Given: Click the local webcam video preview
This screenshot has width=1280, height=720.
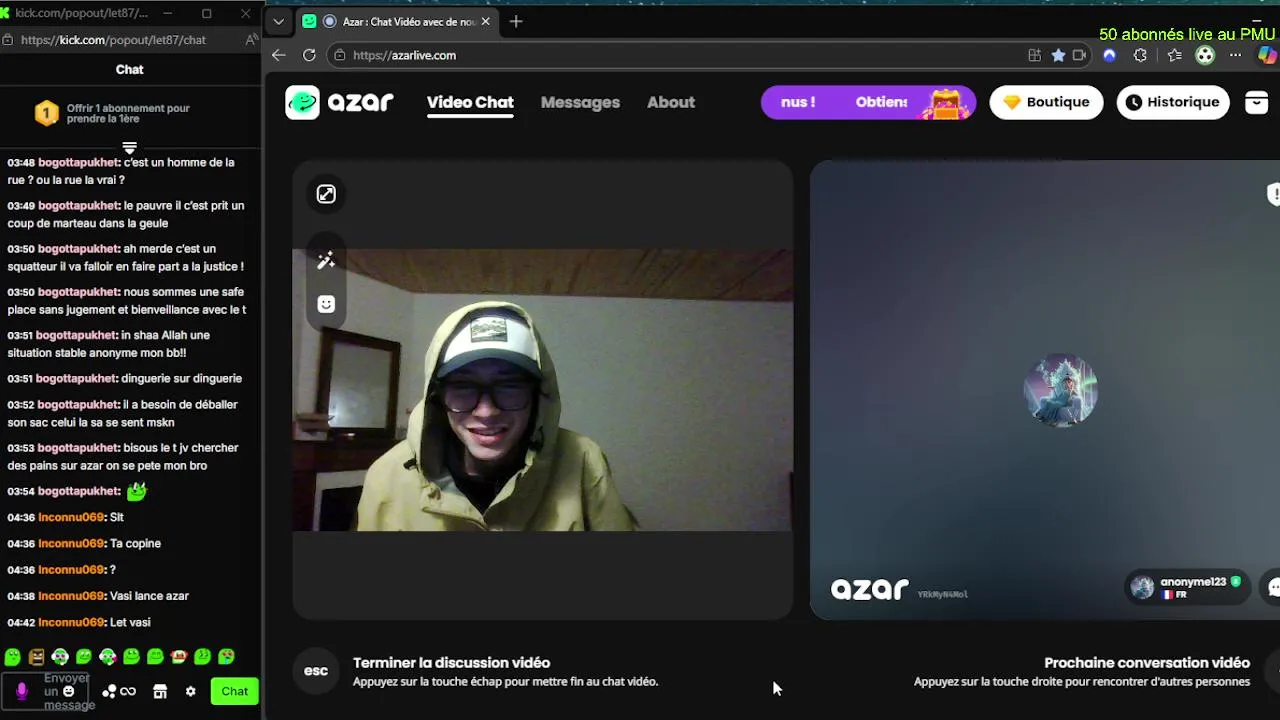Looking at the screenshot, I should point(542,390).
